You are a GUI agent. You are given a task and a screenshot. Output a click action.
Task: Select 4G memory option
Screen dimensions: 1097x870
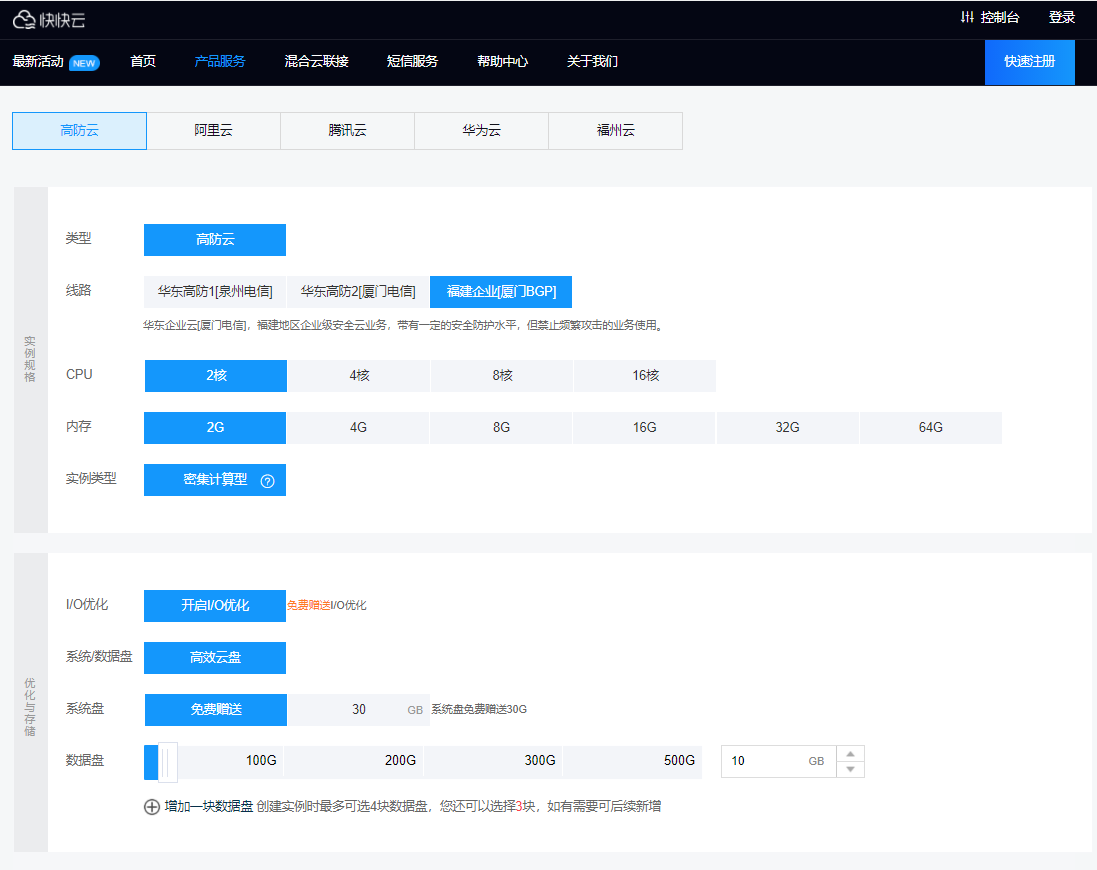(358, 427)
